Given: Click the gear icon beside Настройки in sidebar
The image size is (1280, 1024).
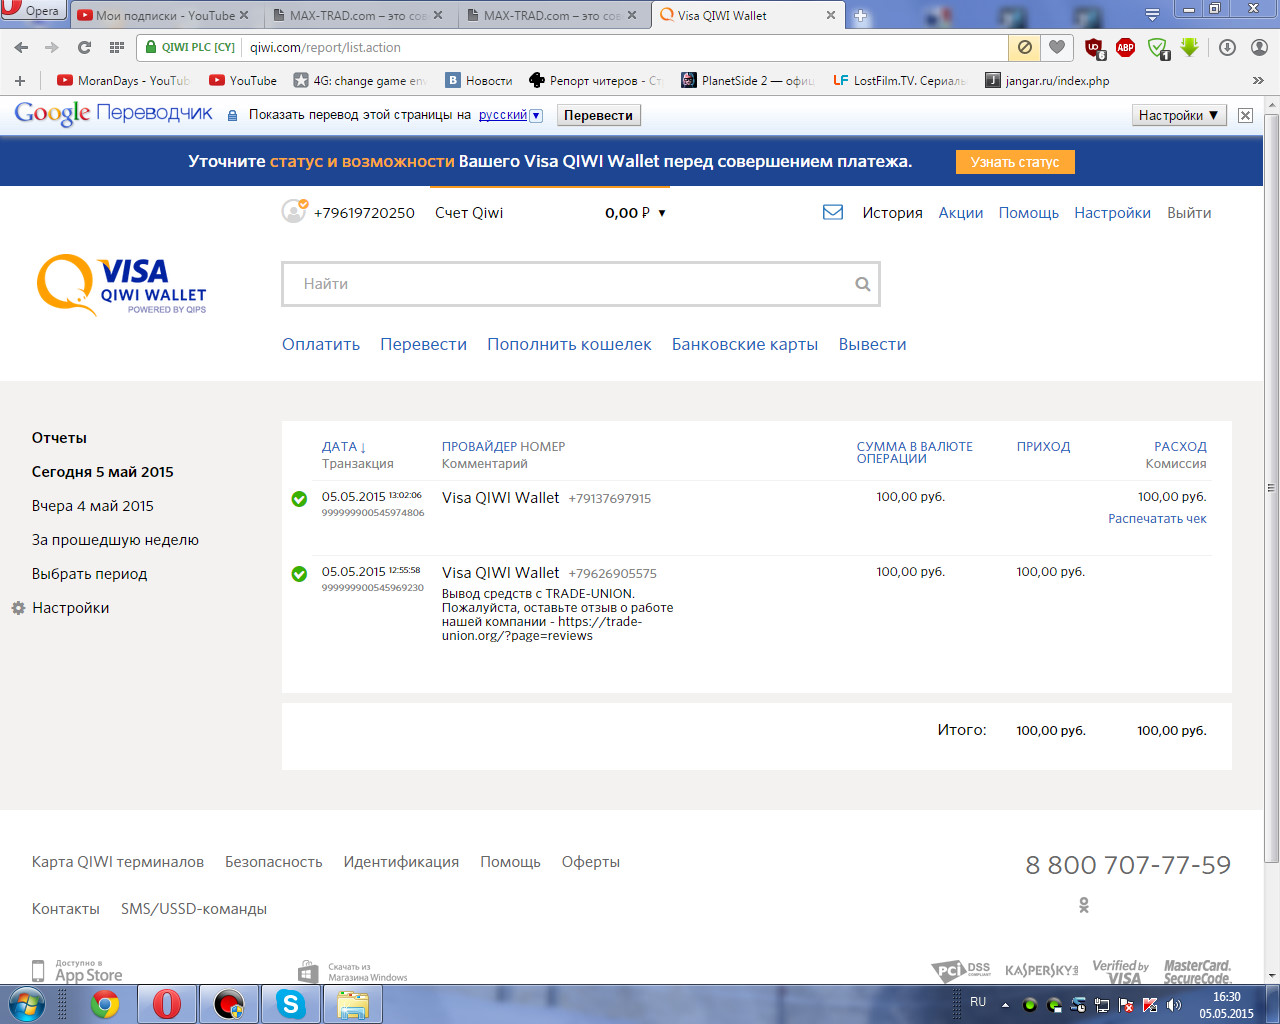Looking at the screenshot, I should (x=18, y=608).
